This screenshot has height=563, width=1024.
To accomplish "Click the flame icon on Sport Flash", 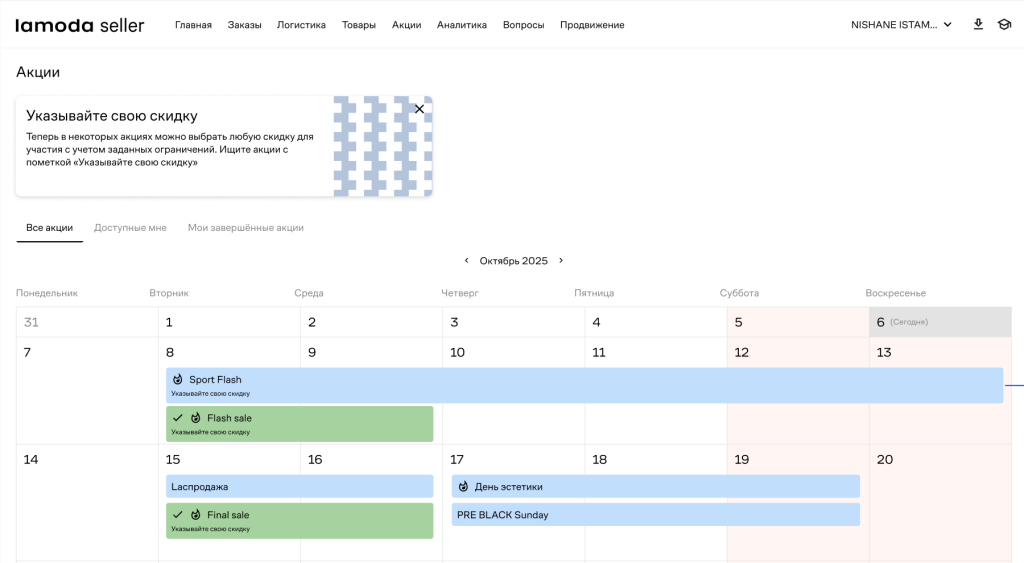I will pos(178,380).
